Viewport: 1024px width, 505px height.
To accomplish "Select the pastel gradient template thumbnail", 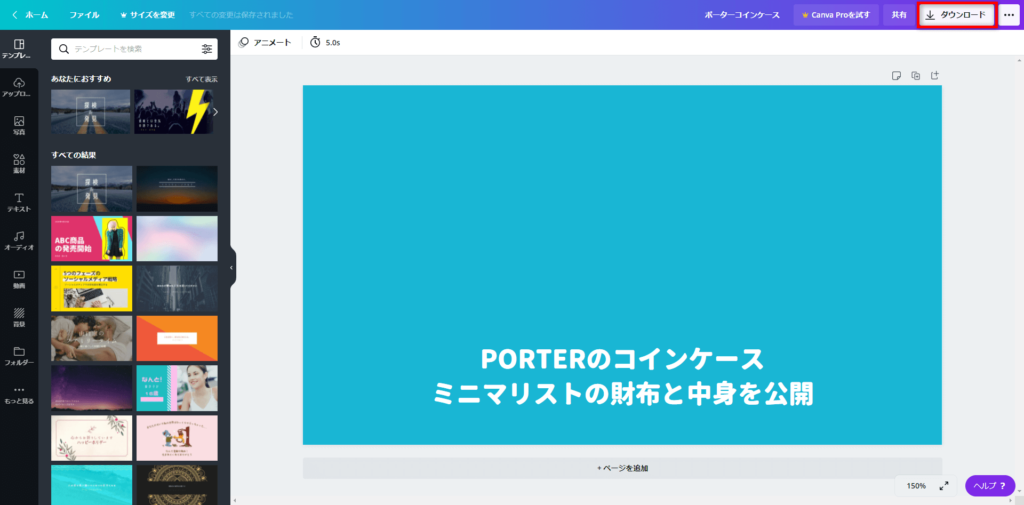I will tap(177, 238).
